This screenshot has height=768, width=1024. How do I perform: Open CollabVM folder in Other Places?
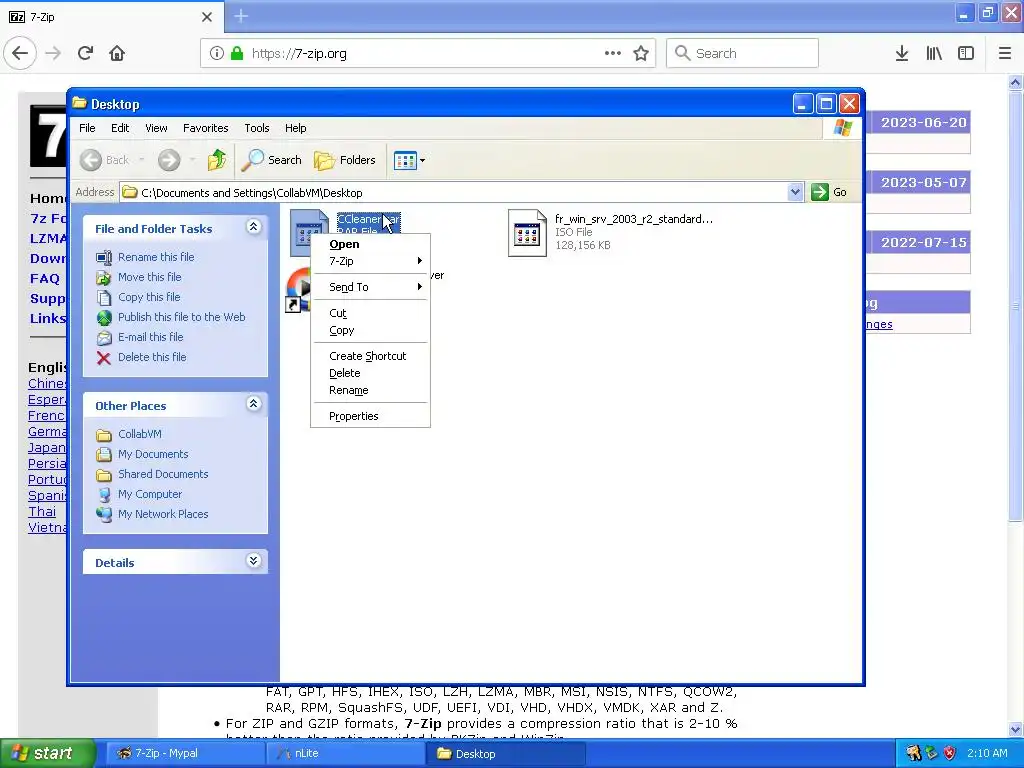click(129, 434)
